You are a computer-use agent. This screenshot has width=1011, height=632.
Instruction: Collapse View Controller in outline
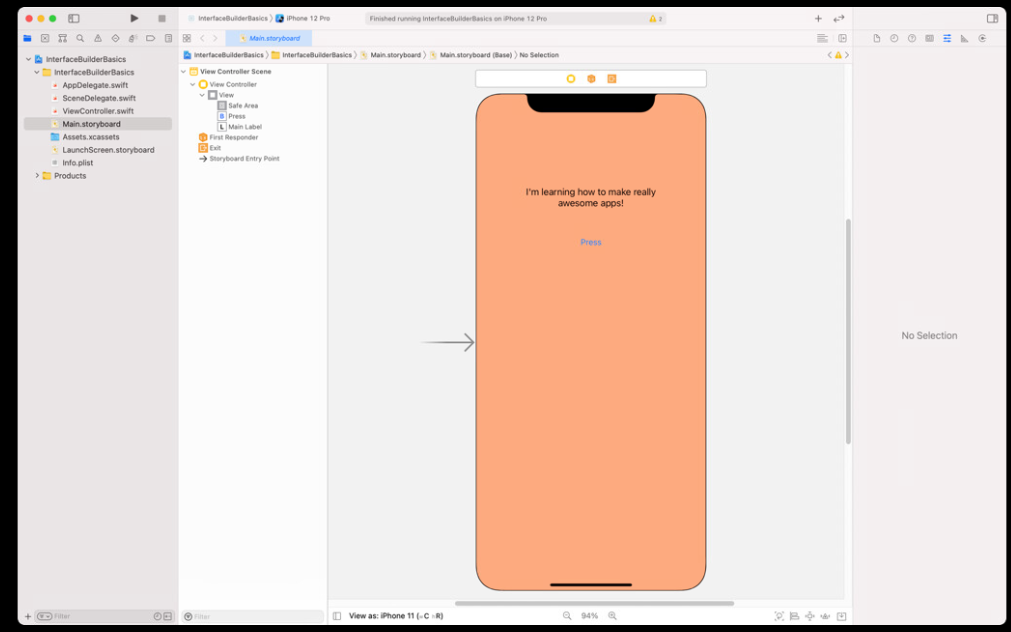[x=193, y=84]
